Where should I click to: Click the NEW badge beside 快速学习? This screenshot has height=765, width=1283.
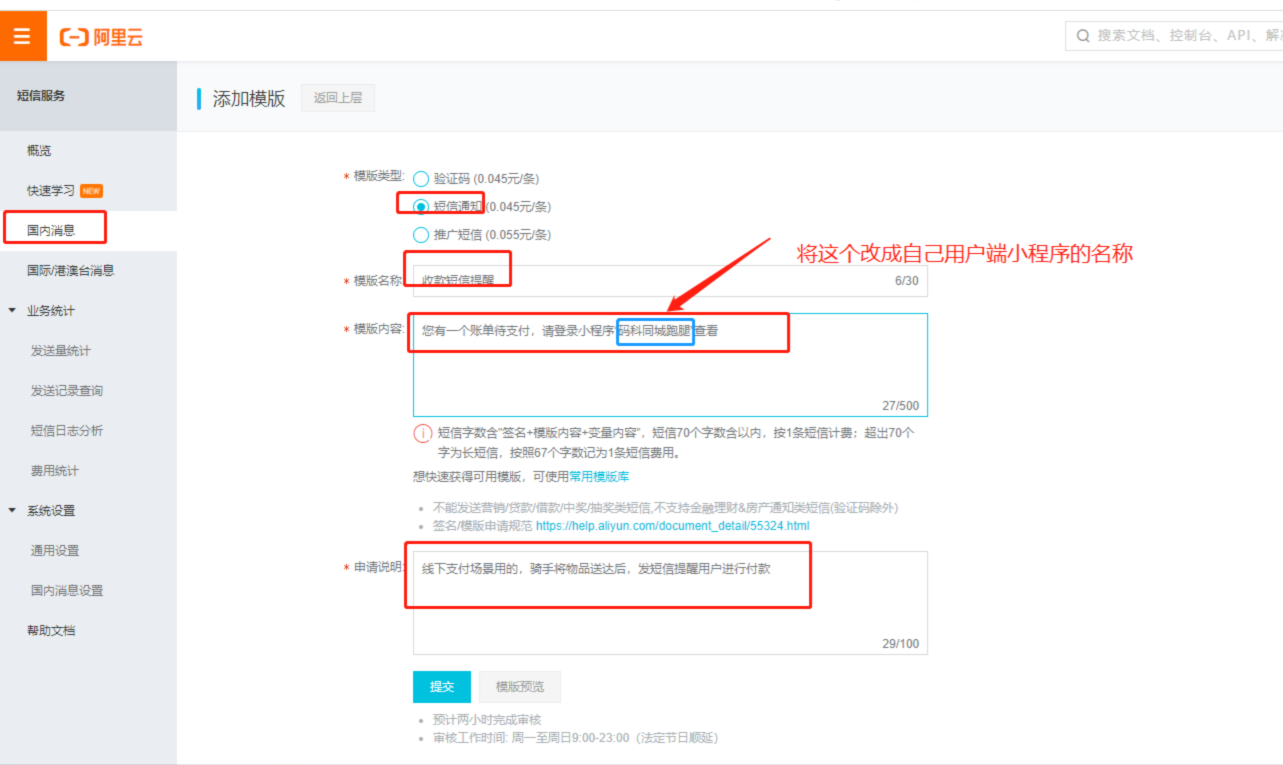pyautogui.click(x=91, y=191)
